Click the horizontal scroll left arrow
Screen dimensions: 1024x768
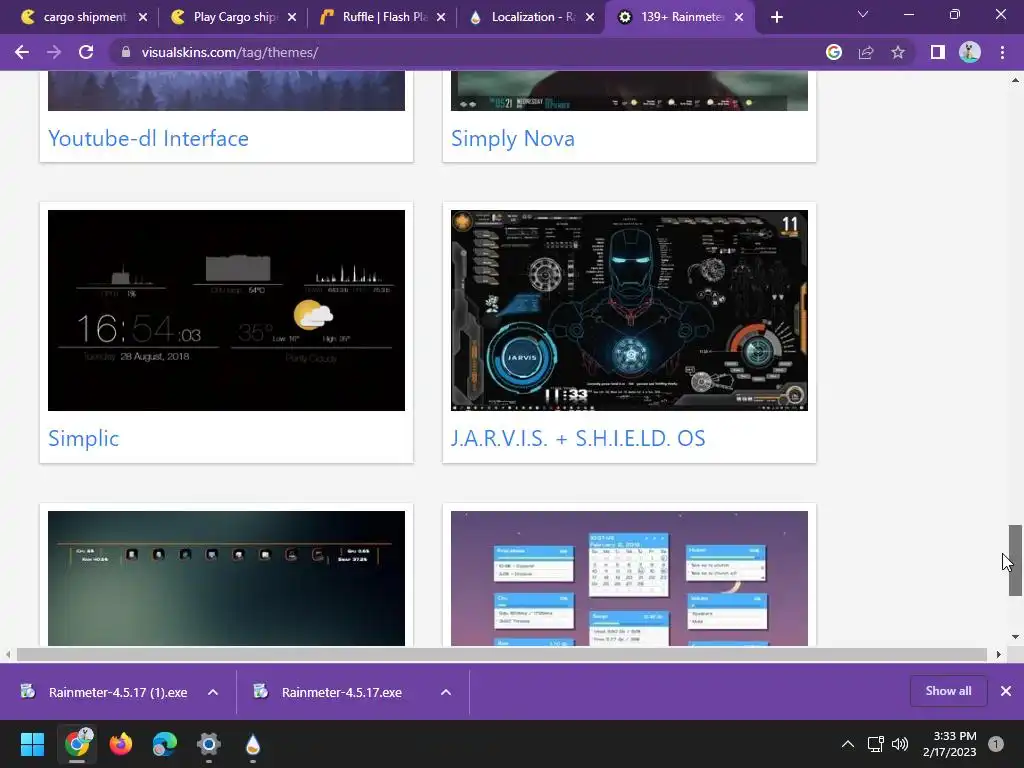[8, 654]
